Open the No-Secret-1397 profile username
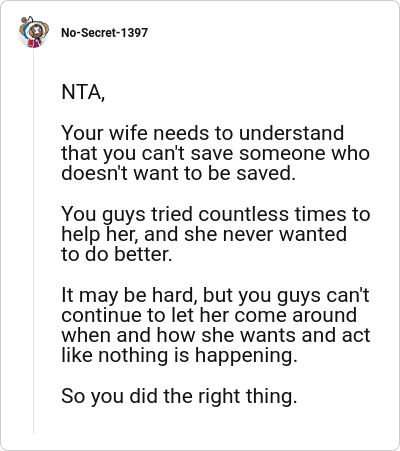The image size is (400, 451). (104, 33)
